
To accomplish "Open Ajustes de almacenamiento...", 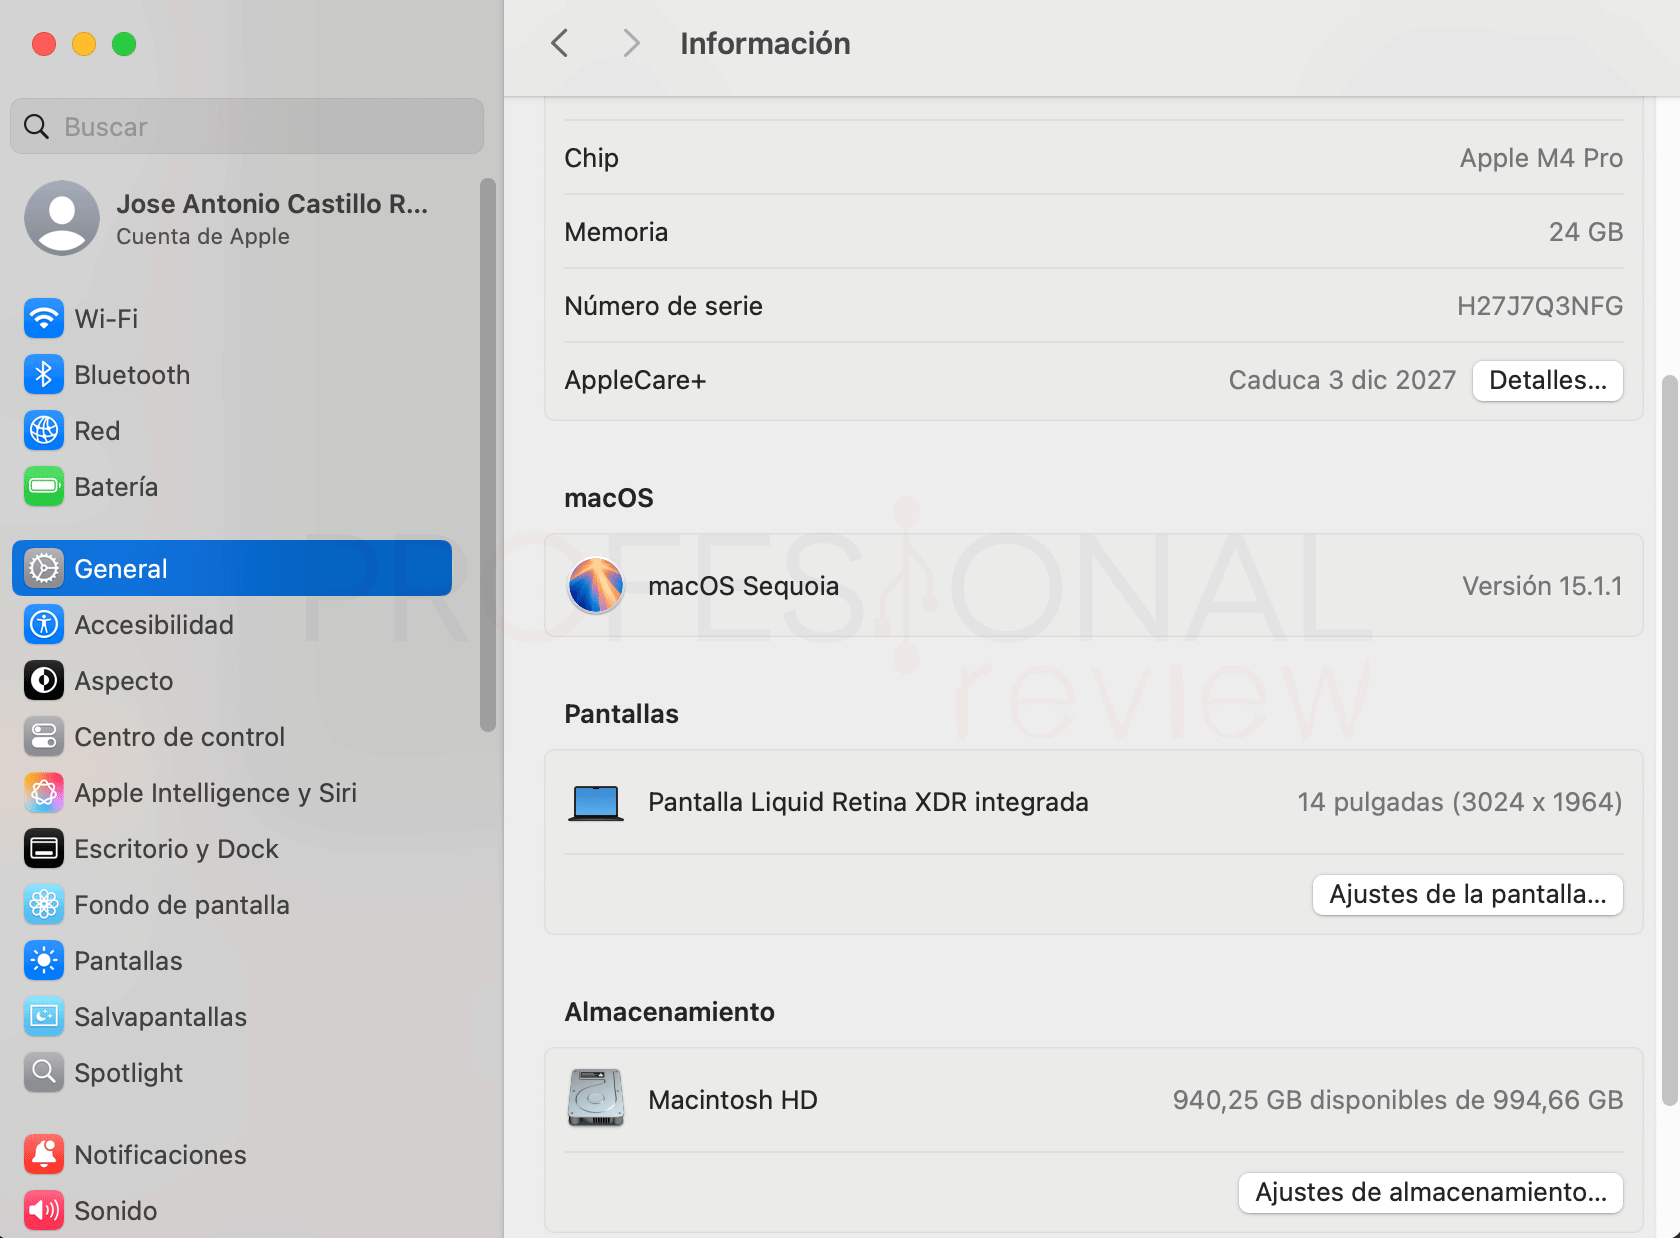I will point(1431,1192).
